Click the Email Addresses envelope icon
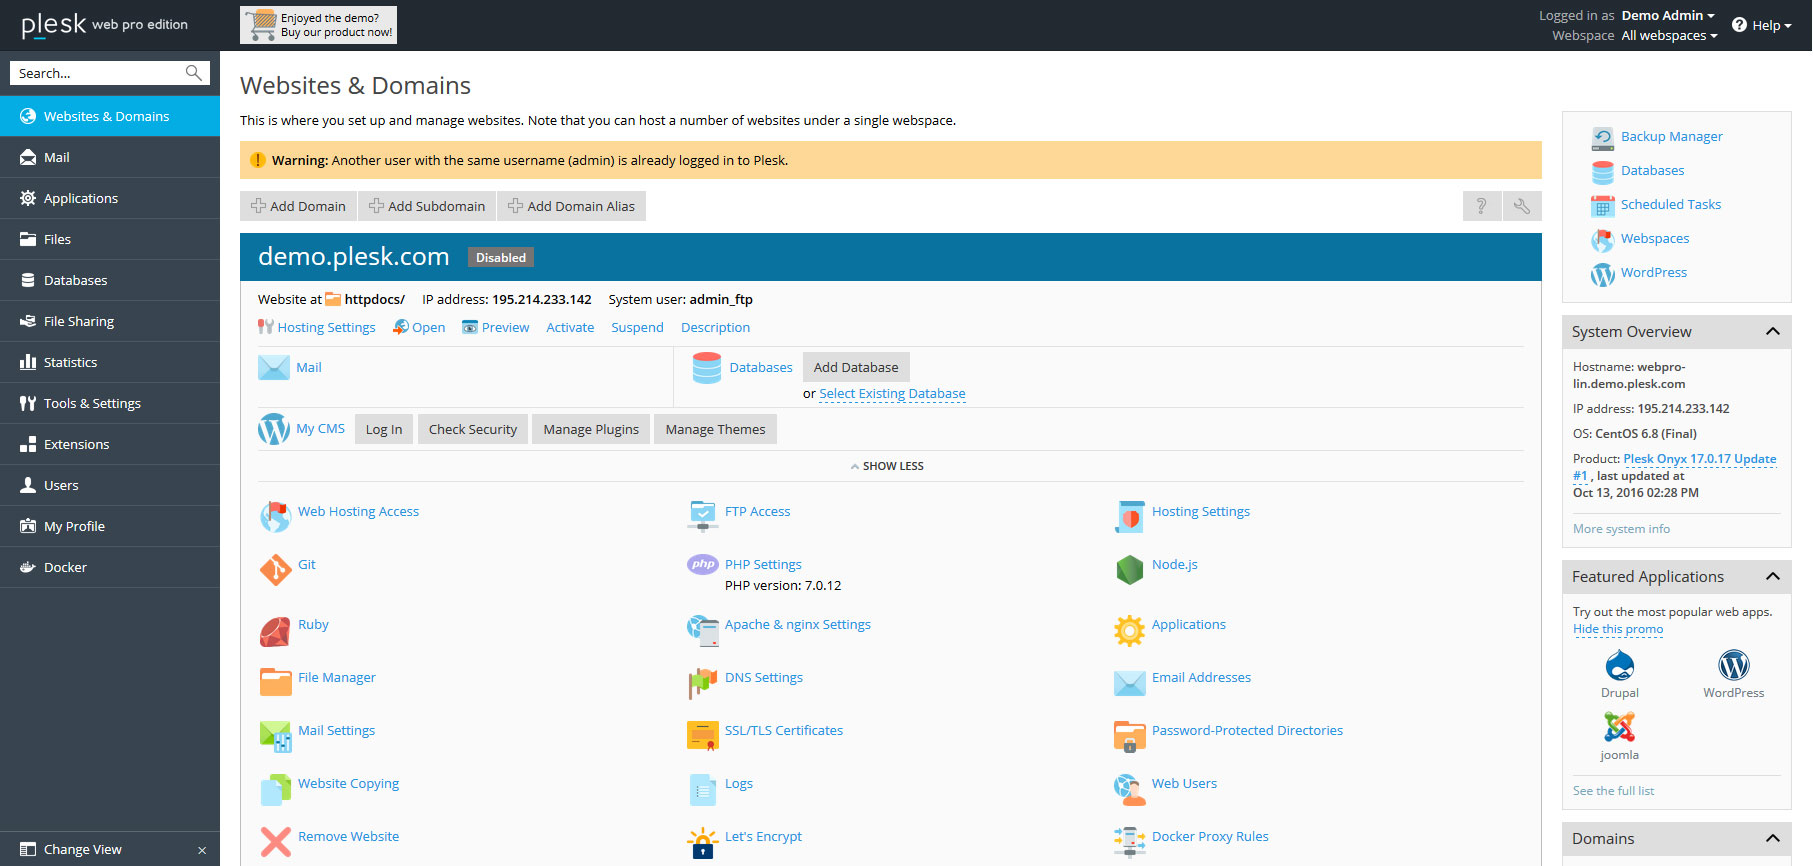 [1130, 683]
